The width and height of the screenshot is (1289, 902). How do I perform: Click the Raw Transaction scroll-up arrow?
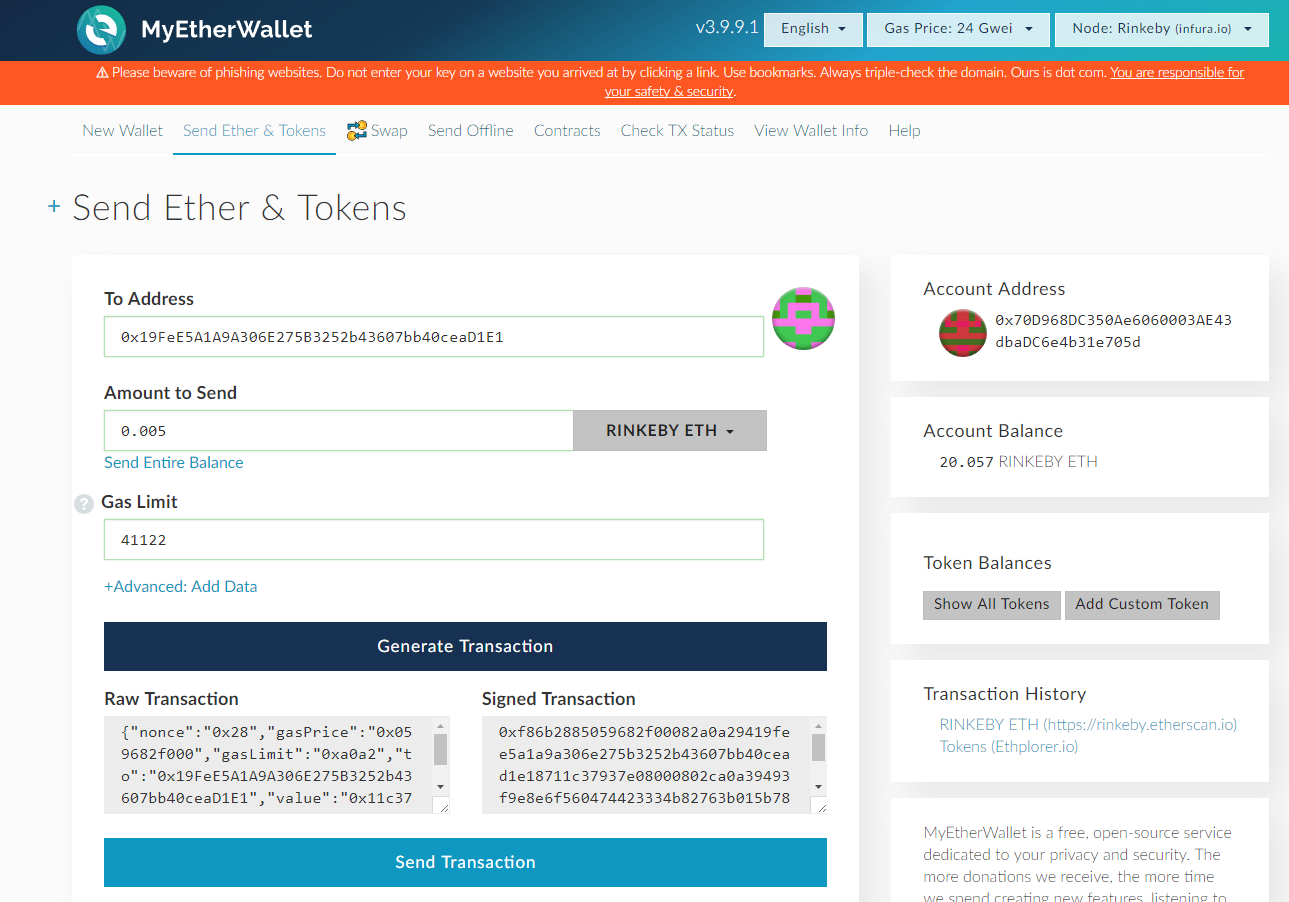[x=441, y=725]
